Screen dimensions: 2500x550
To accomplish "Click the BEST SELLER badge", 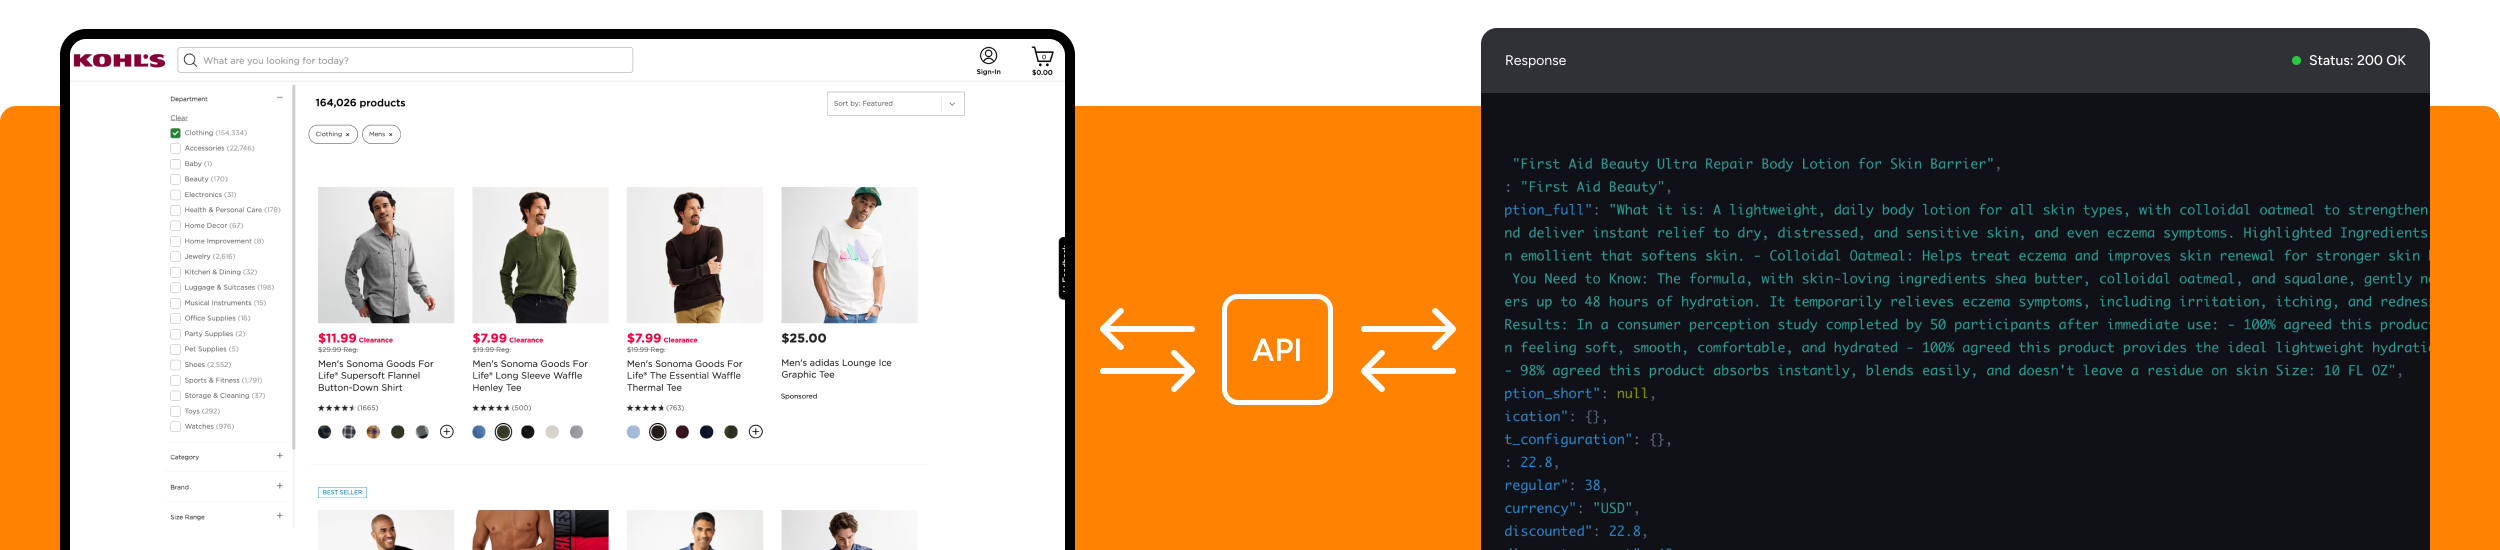I will [342, 492].
